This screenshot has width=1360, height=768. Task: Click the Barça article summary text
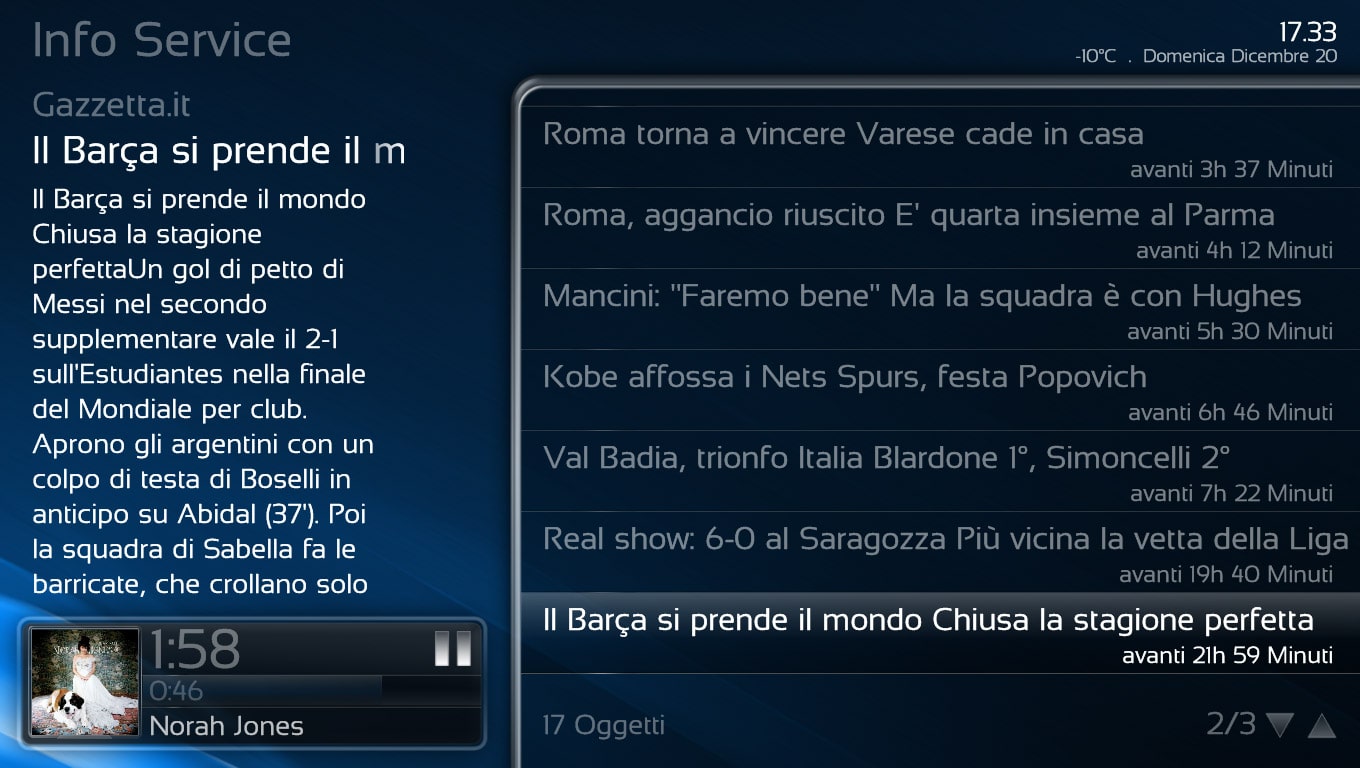tap(205, 391)
